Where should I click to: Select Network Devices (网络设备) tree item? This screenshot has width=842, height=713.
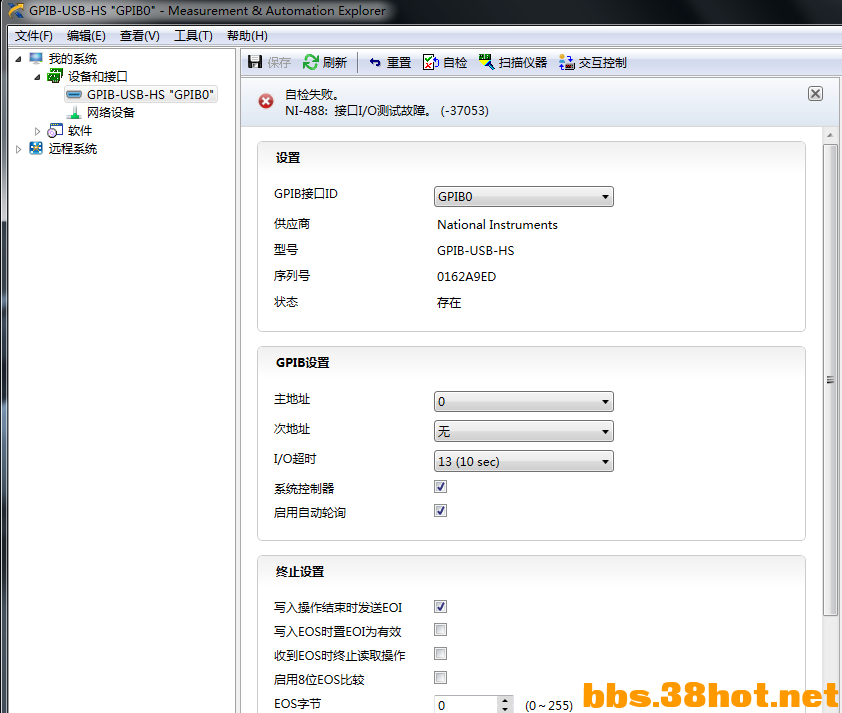click(x=111, y=112)
